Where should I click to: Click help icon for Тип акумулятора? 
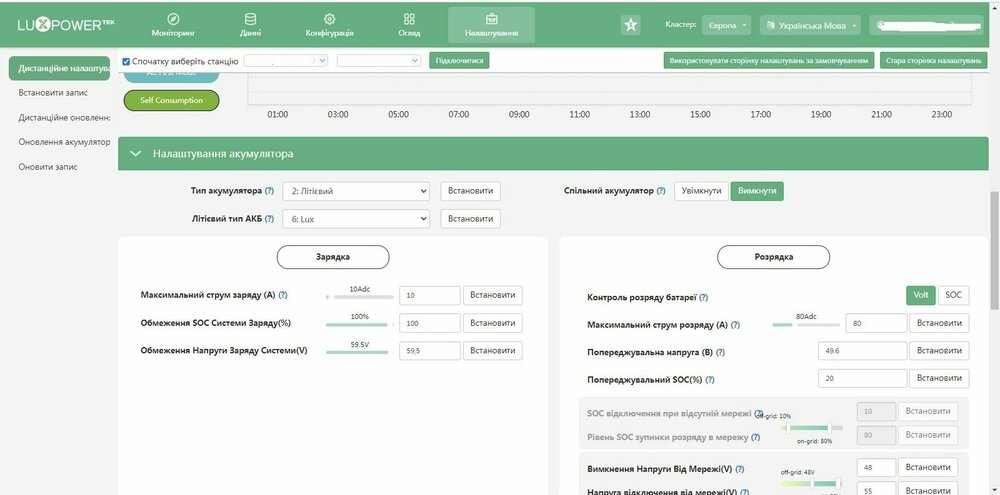[x=270, y=191]
